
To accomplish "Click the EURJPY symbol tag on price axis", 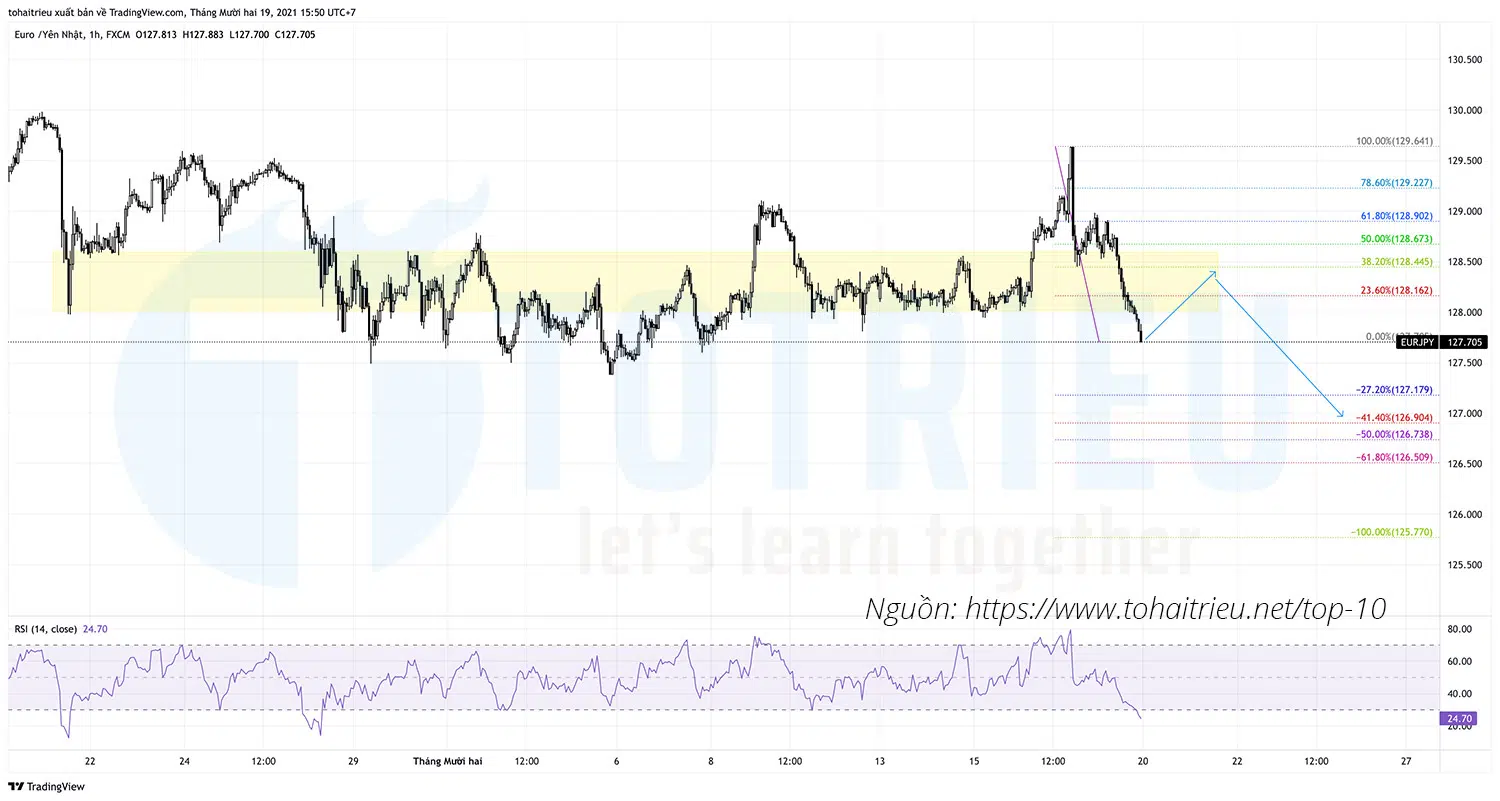I will [1417, 342].
